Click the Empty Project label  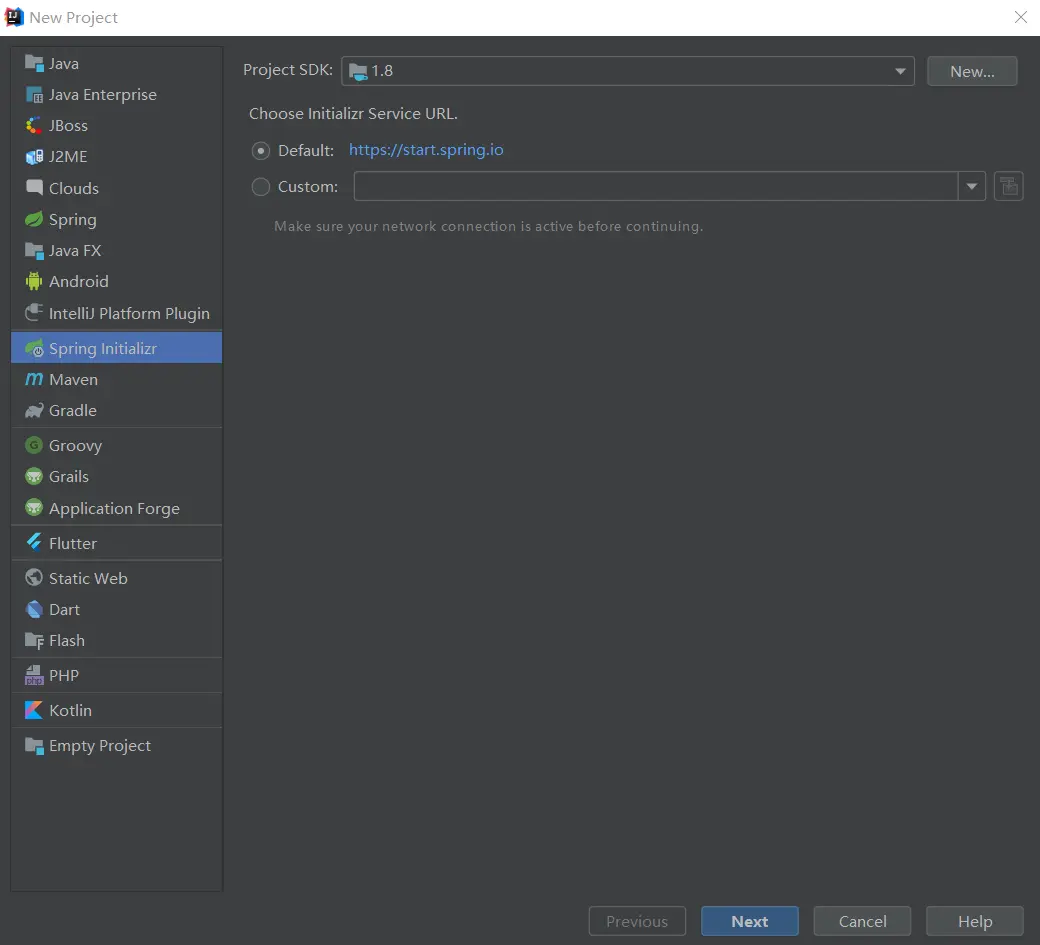100,746
